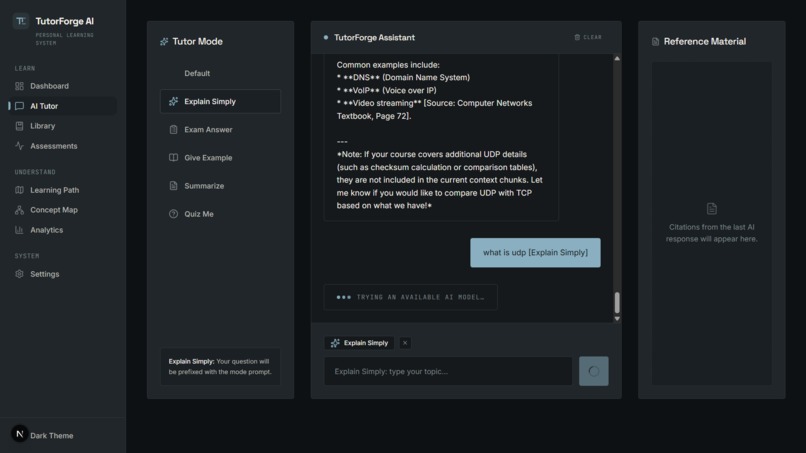
Task: Choose Exam Answer tutor mode
Action: [x=221, y=130]
